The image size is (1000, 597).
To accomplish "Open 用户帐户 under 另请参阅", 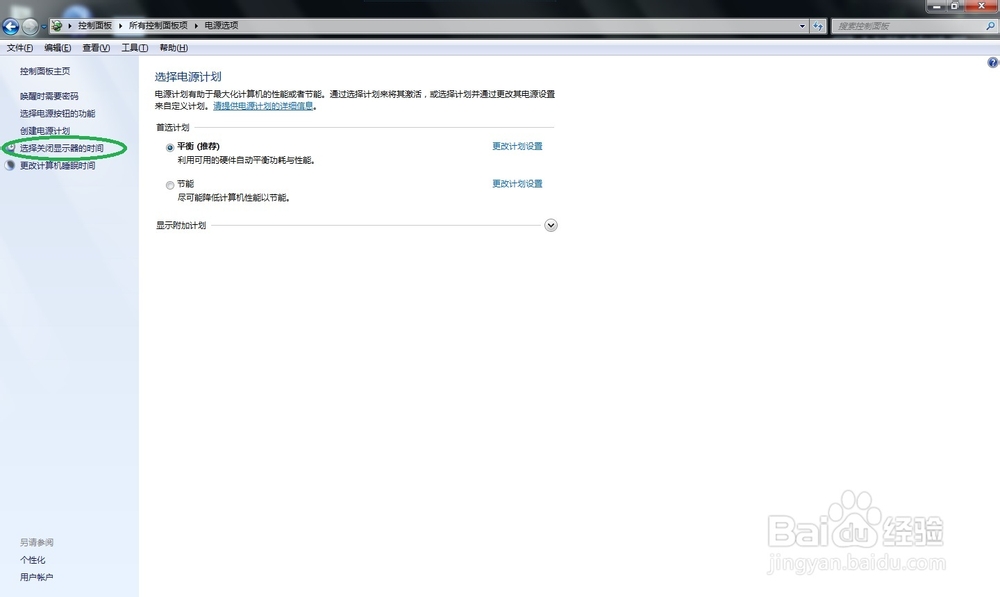I will 36,577.
